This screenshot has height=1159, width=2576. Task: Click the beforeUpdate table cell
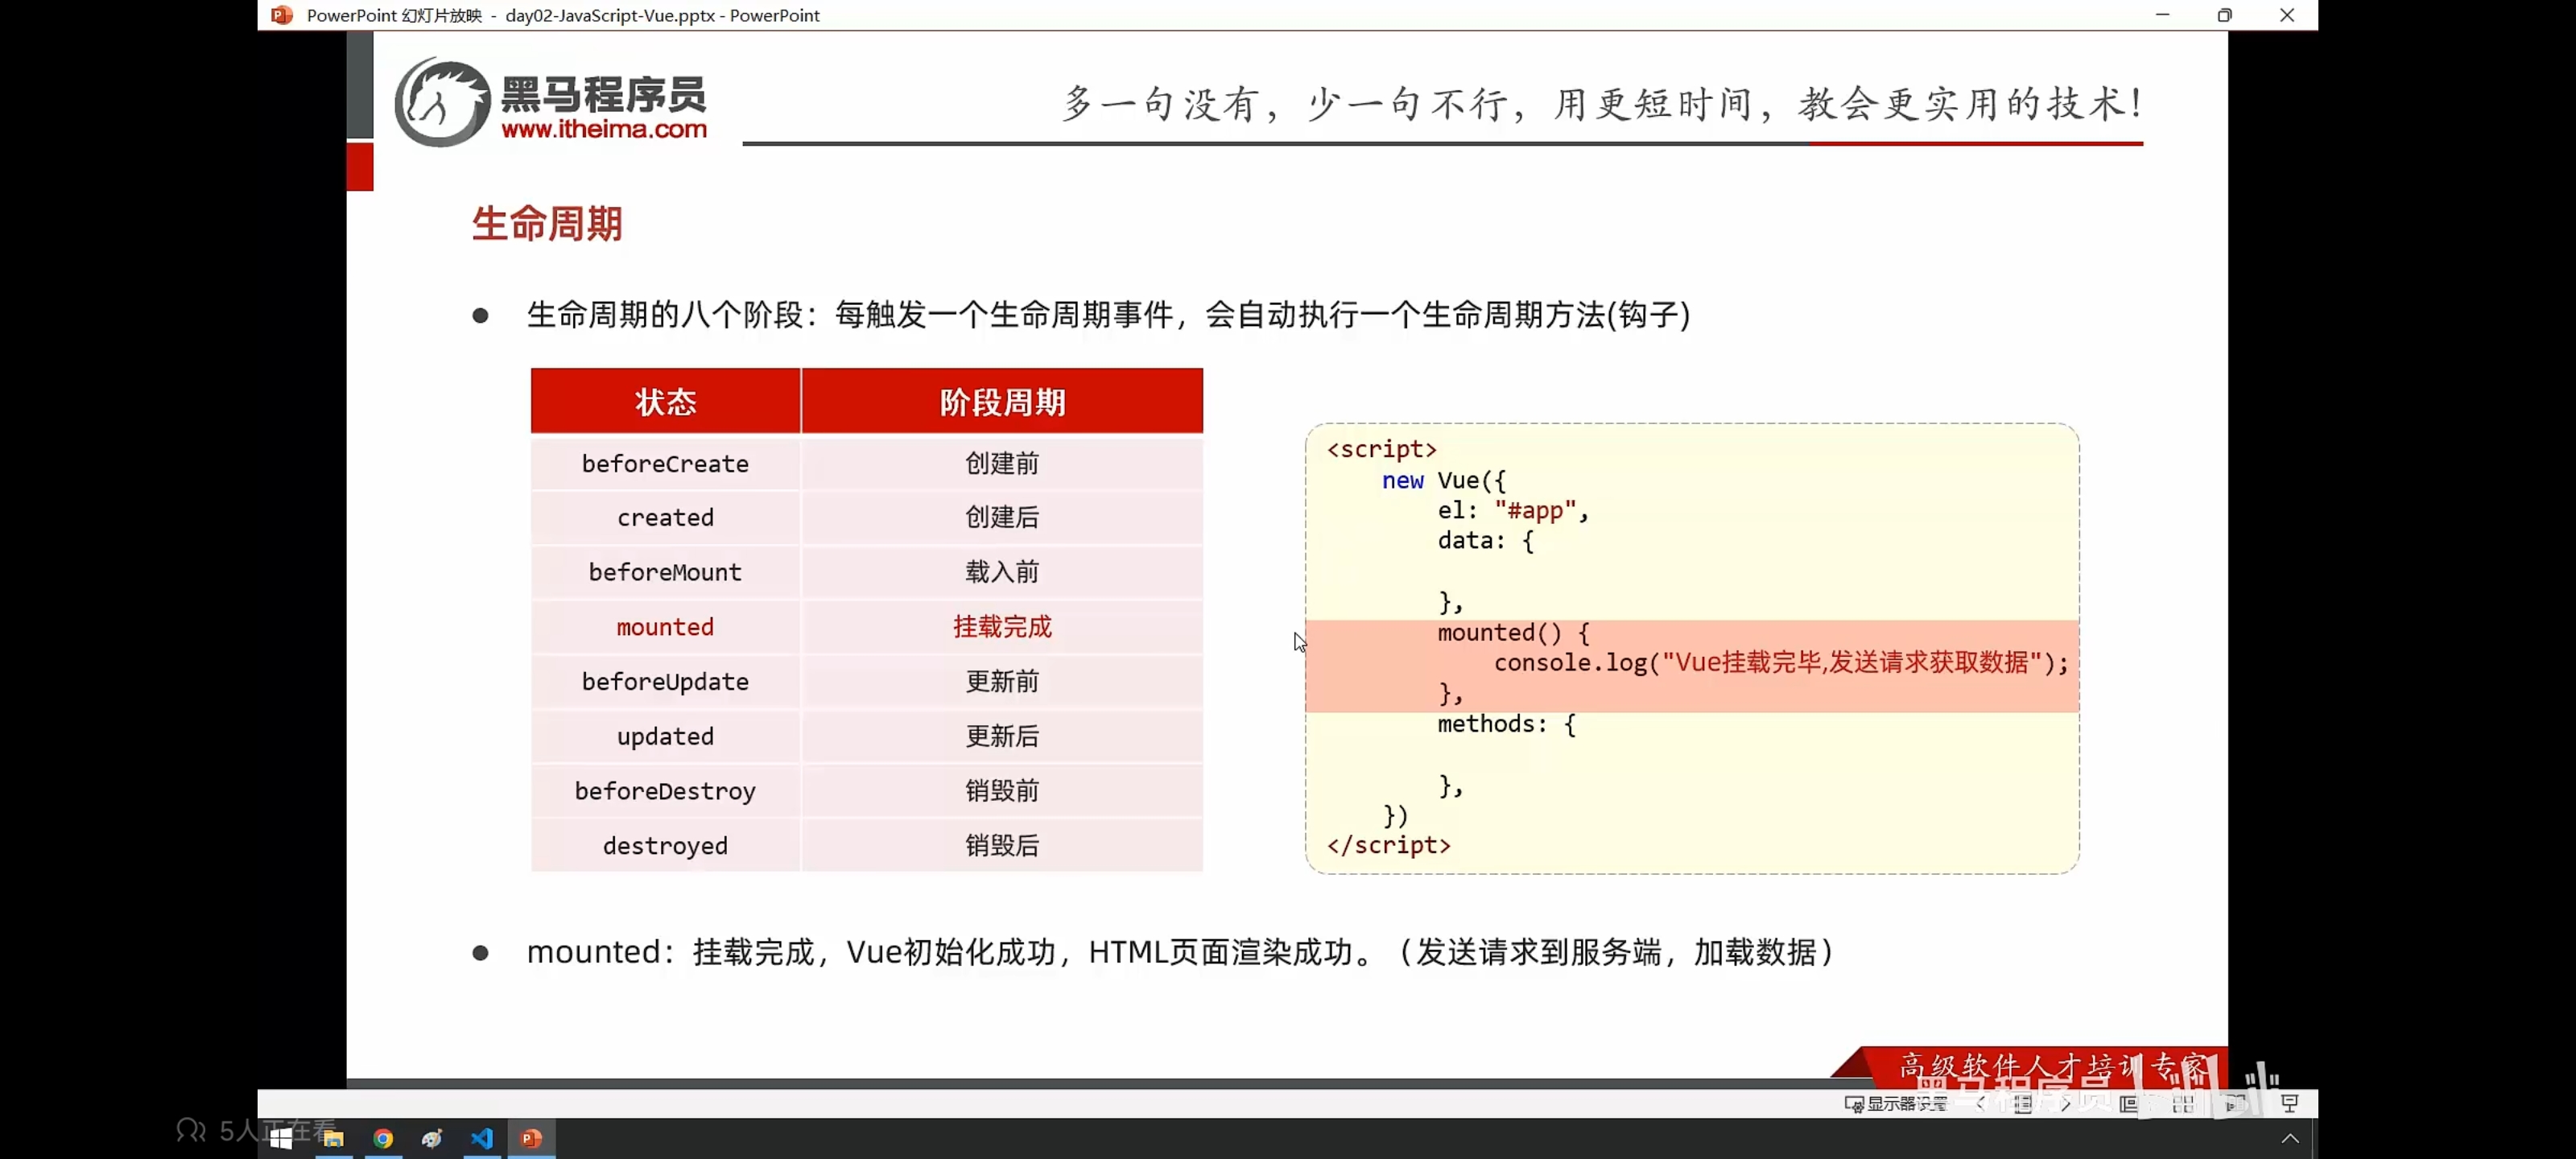coord(665,681)
